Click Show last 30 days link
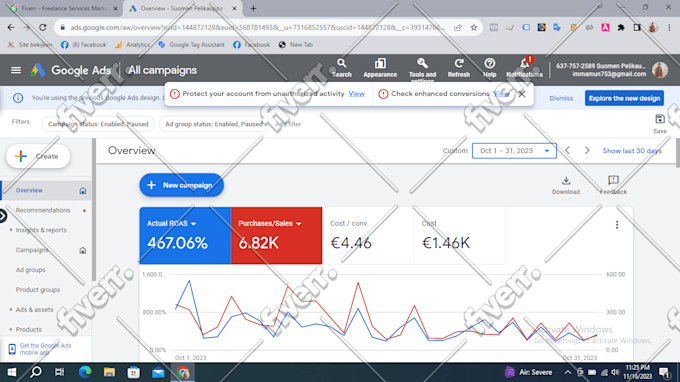This screenshot has width=680, height=382. 632,150
